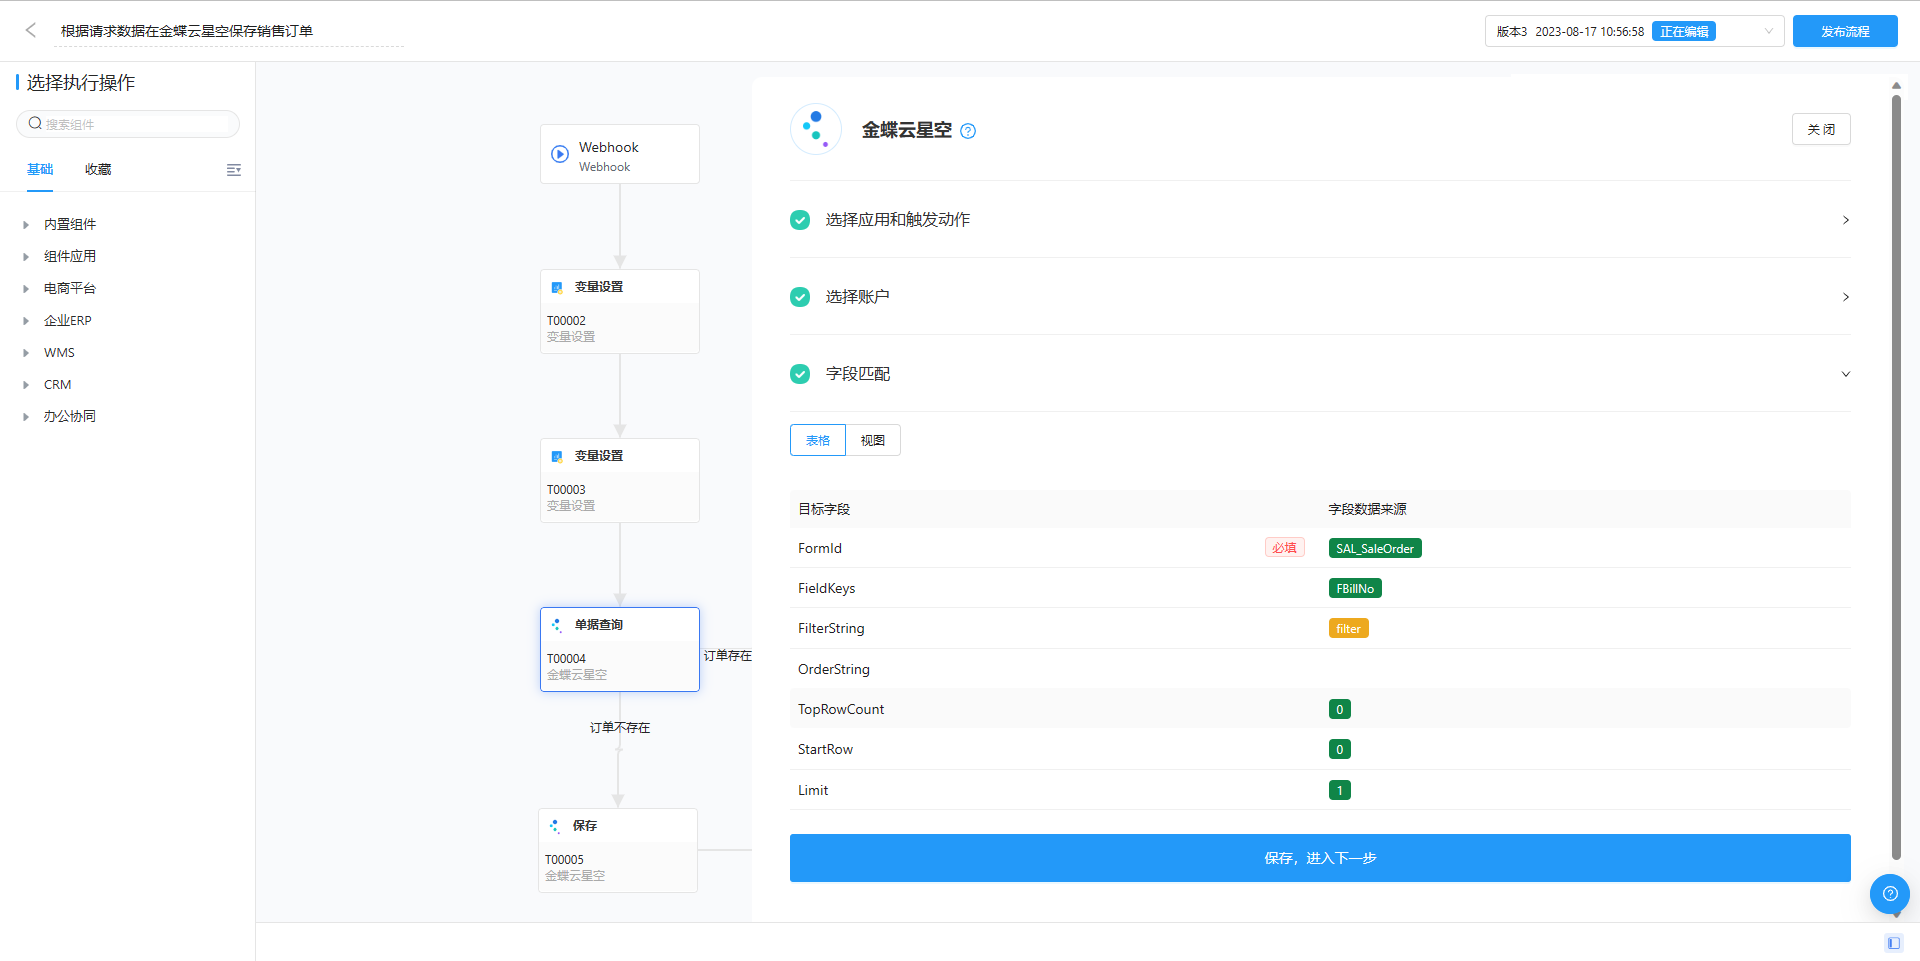Expand the 选择应用和触发动作 section arrow
The image size is (1920, 961).
point(1846,220)
